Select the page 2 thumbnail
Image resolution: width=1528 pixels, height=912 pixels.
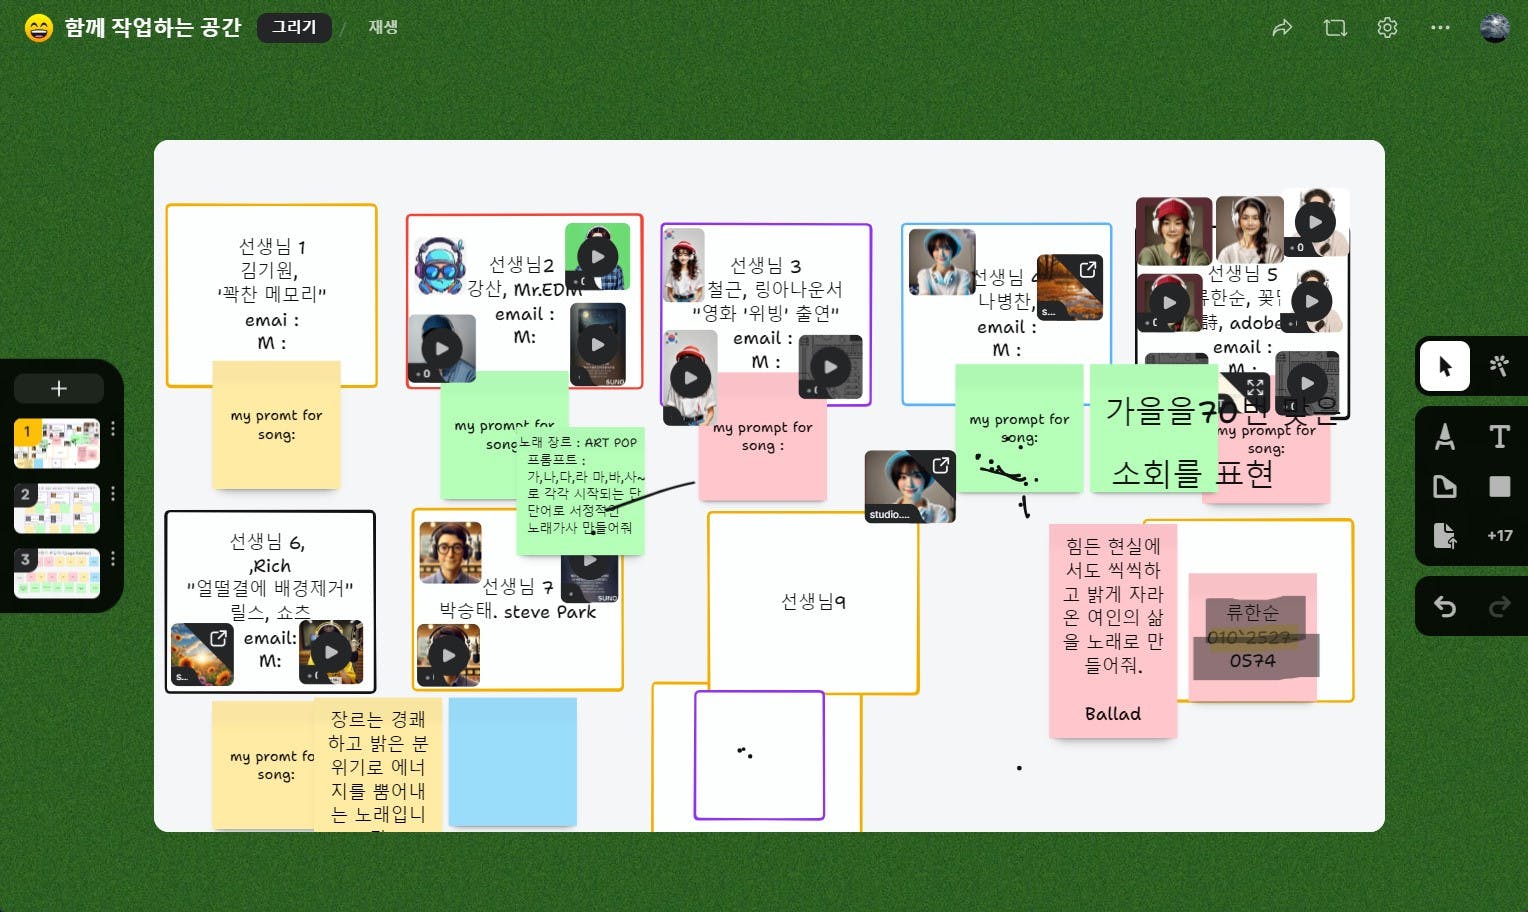point(57,509)
